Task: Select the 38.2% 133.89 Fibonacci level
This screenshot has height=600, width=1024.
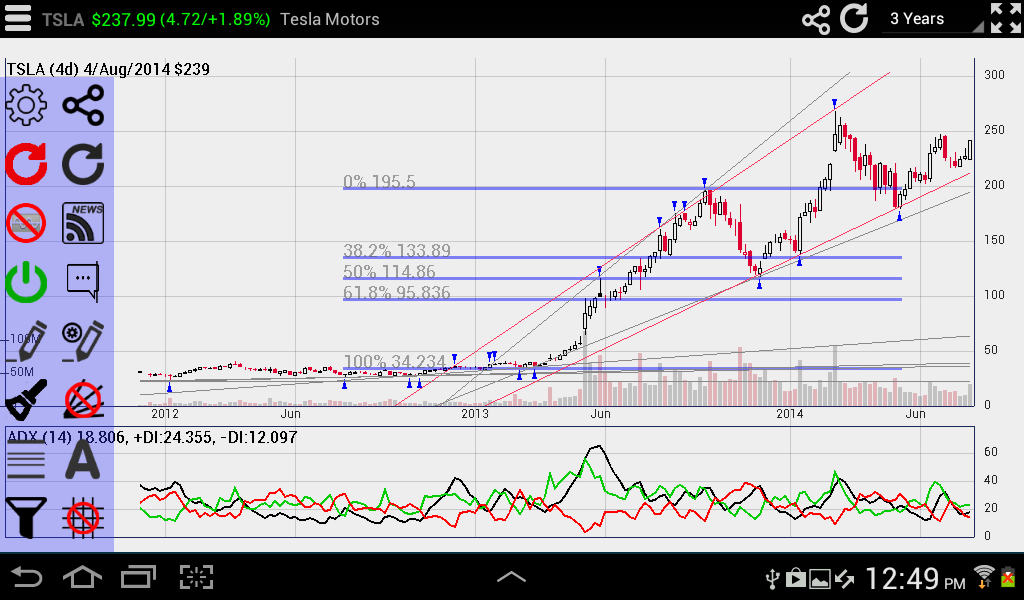Action: [397, 250]
